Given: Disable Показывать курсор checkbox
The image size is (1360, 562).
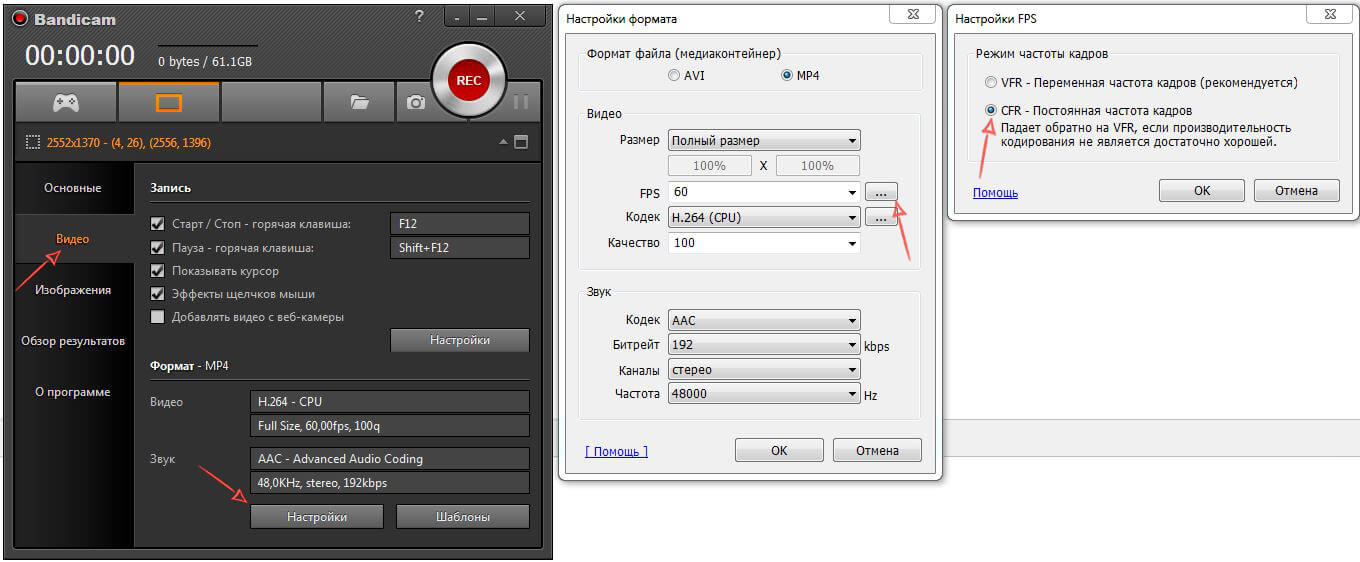Looking at the screenshot, I should coord(157,271).
